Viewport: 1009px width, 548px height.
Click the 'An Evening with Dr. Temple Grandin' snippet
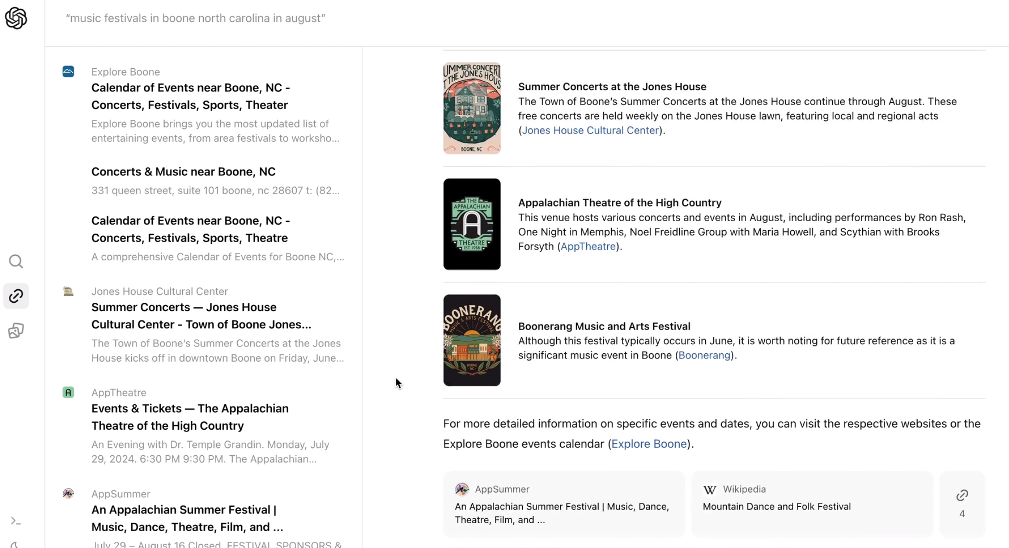point(210,452)
